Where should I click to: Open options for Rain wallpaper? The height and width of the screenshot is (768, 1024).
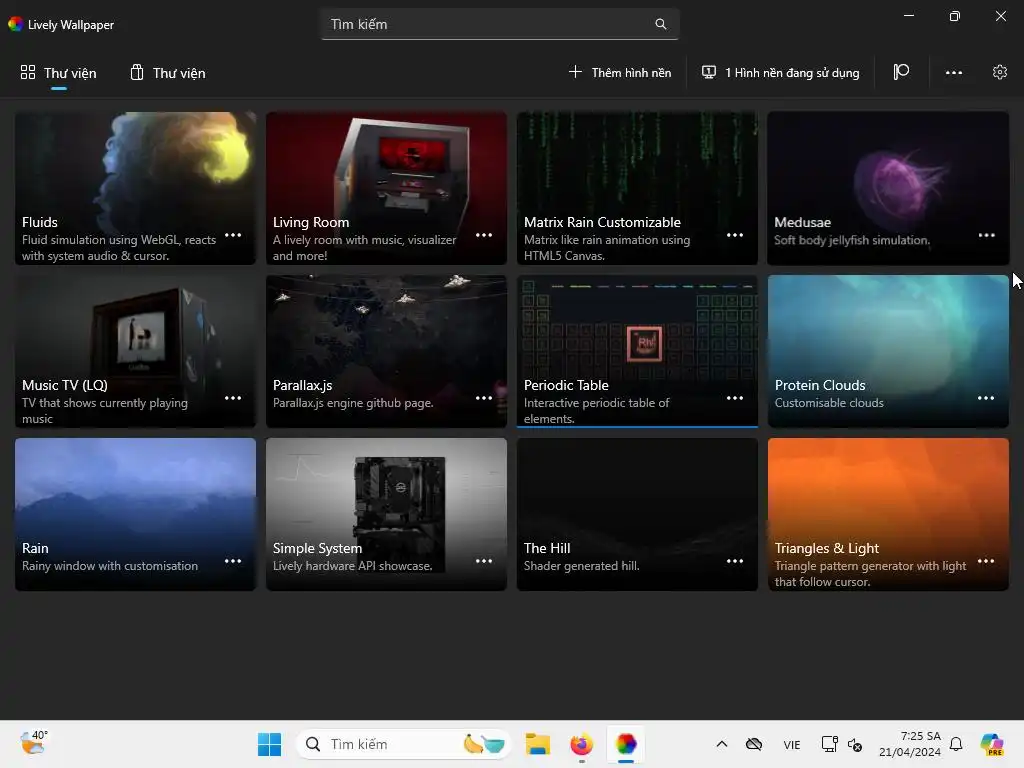pyautogui.click(x=233, y=561)
